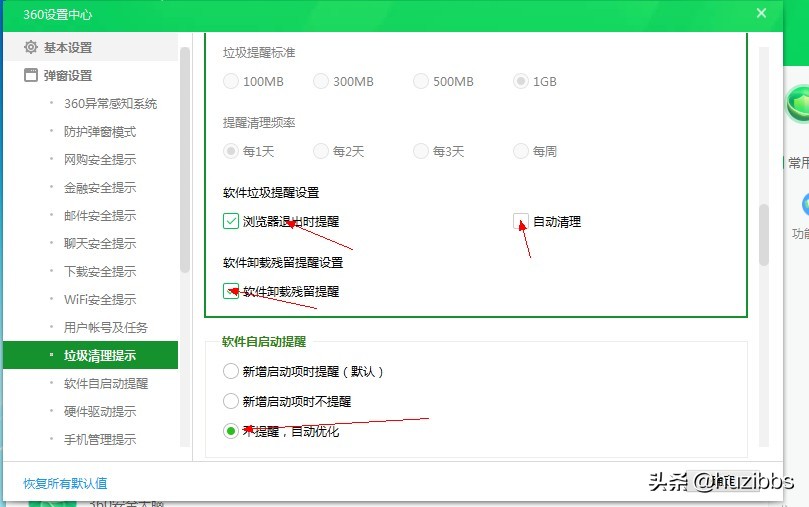Open 360异常感知系统 settings page
The height and width of the screenshot is (507, 809).
(x=110, y=104)
